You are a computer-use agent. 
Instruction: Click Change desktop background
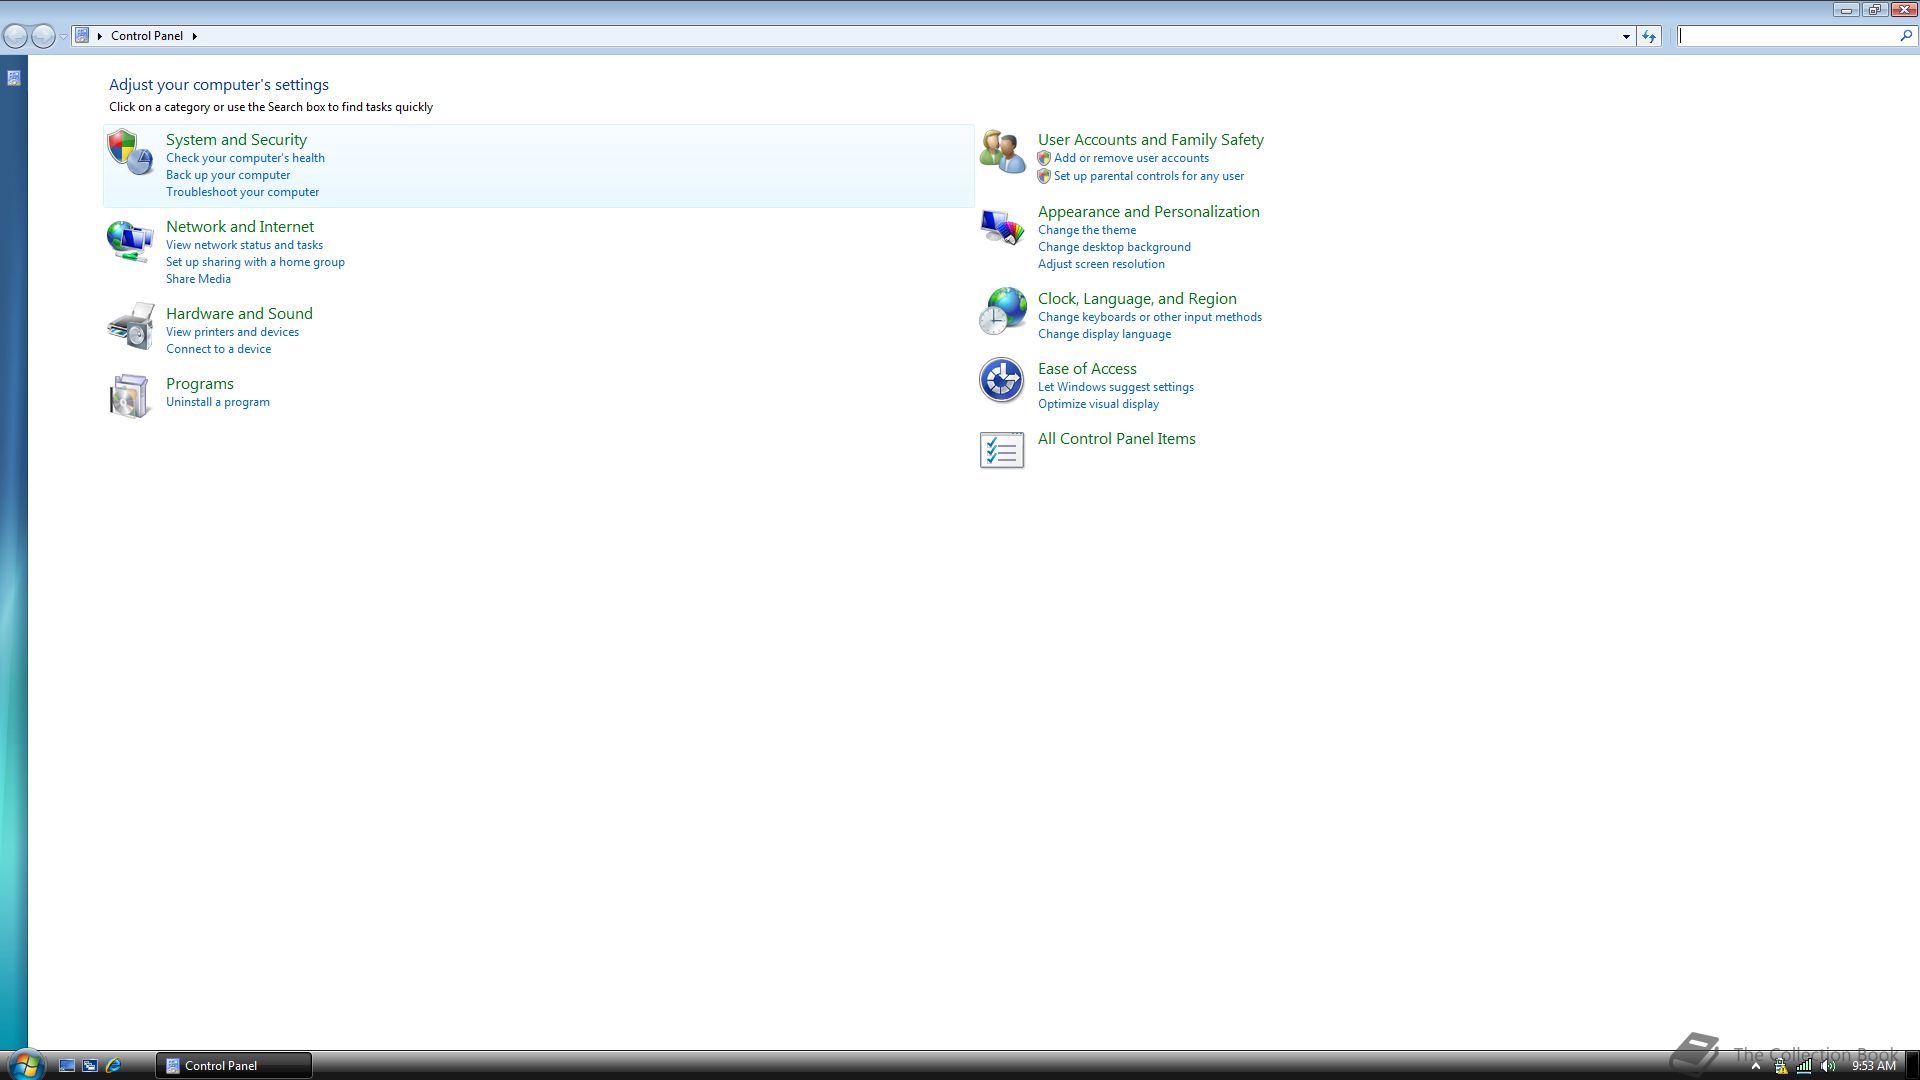[1114, 247]
